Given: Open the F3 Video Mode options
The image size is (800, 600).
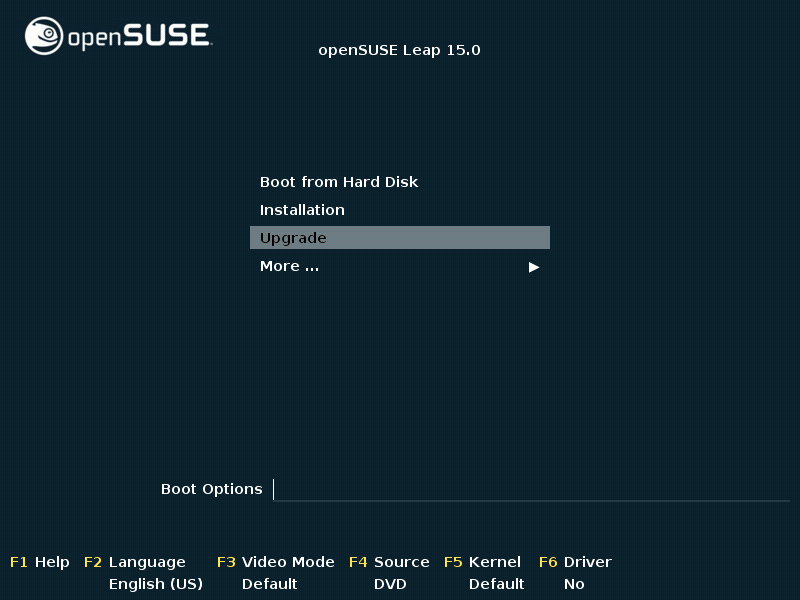Looking at the screenshot, I should [x=276, y=562].
